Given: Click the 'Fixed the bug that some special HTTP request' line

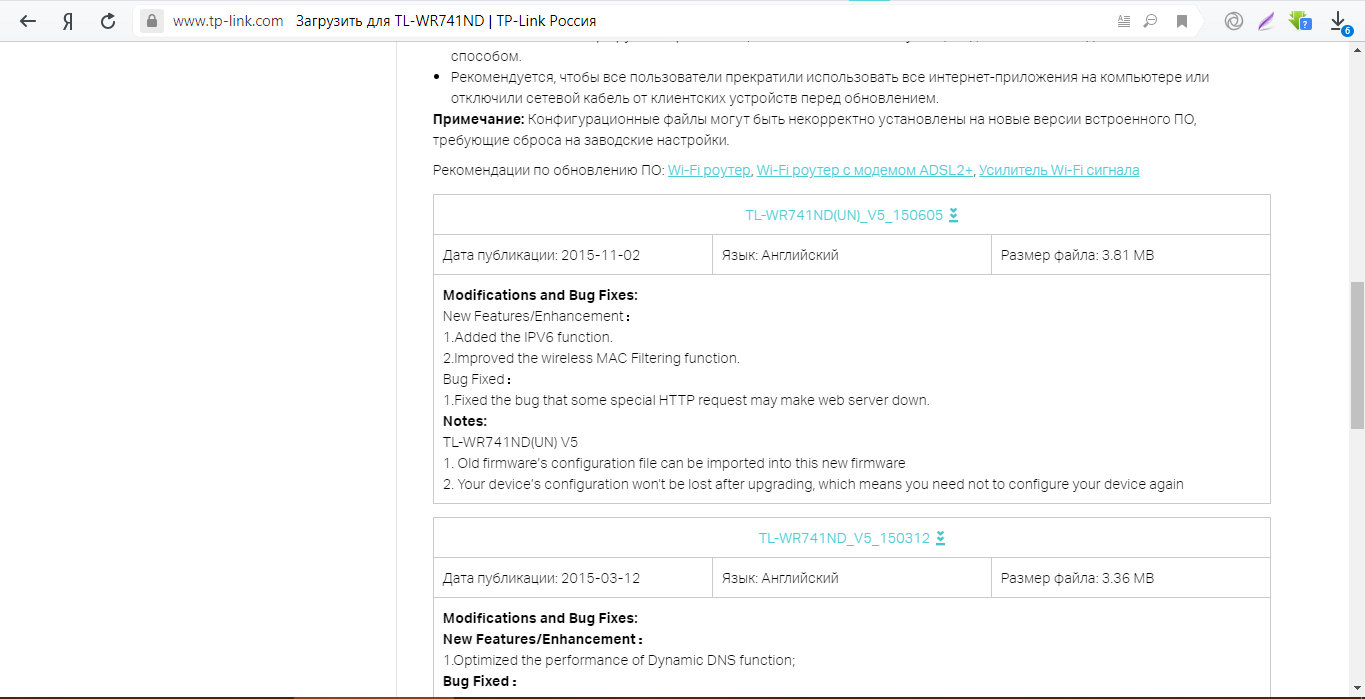Looking at the screenshot, I should [686, 400].
